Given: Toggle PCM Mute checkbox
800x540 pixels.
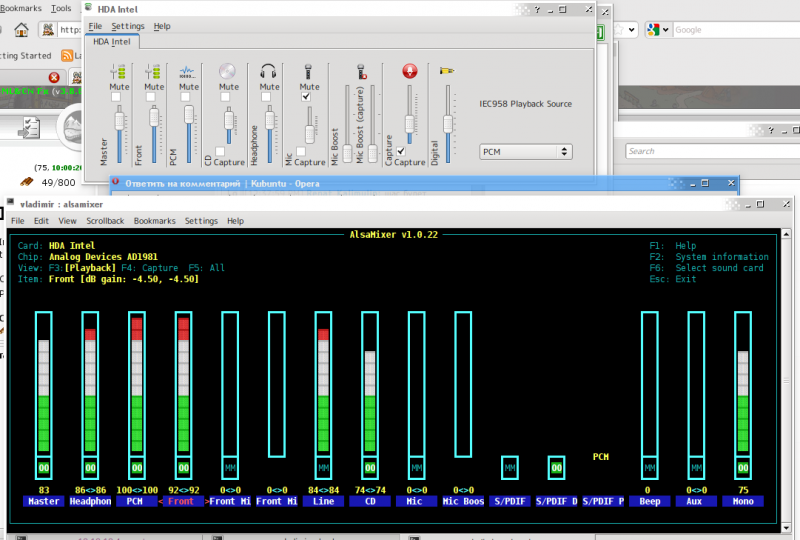Looking at the screenshot, I should (185, 97).
